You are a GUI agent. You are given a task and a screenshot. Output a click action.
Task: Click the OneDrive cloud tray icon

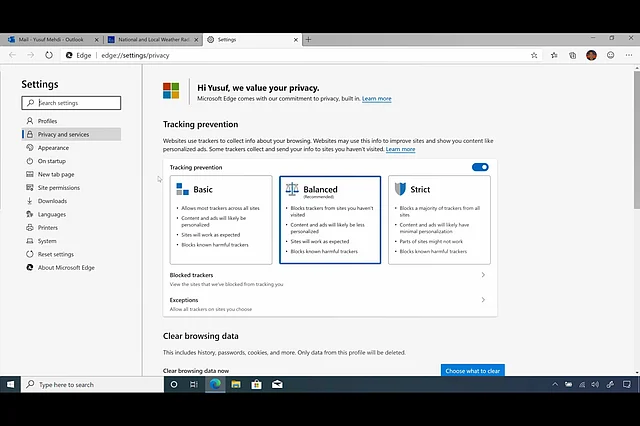tap(568, 384)
